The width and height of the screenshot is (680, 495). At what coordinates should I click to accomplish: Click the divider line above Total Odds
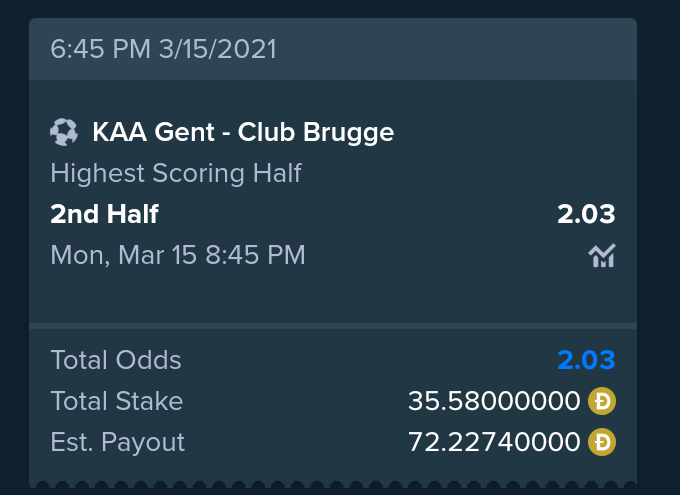333,326
